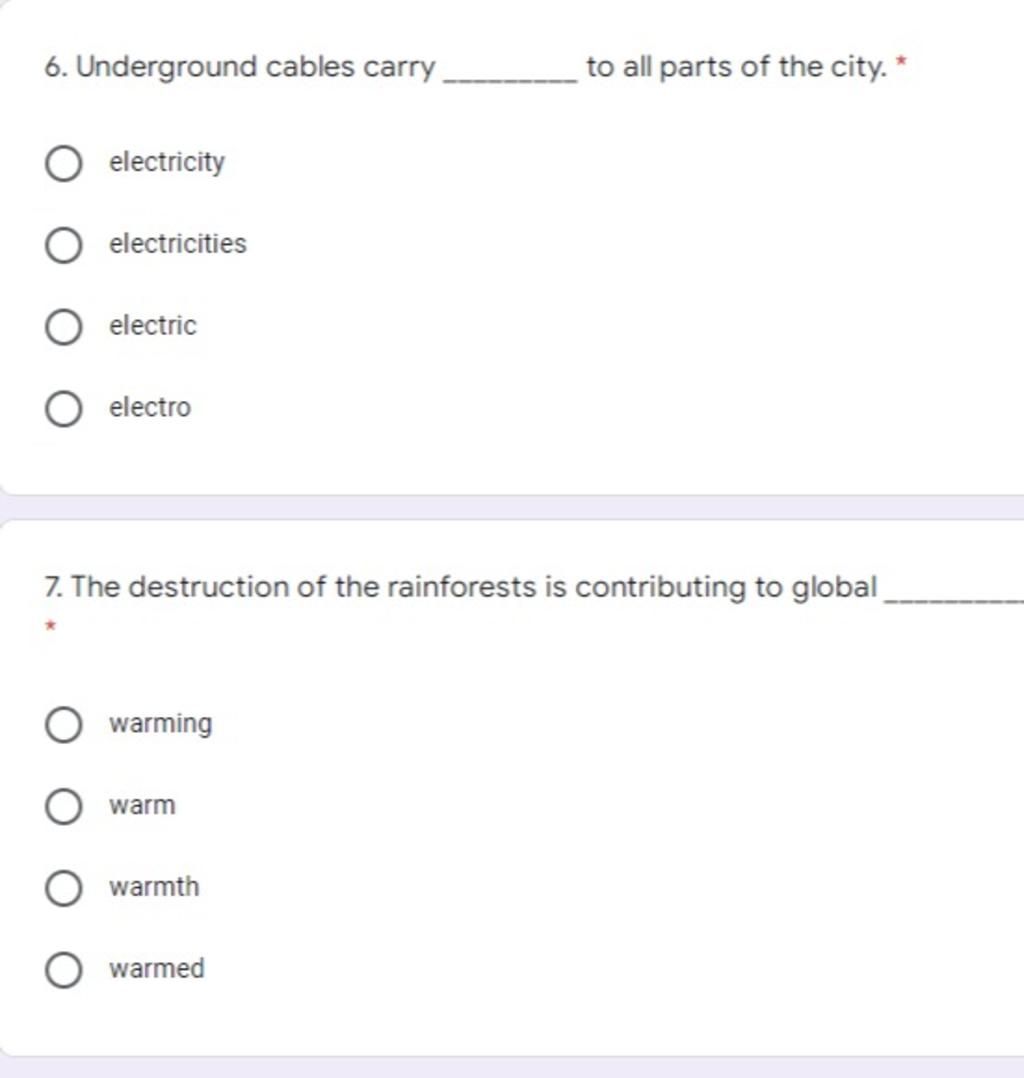Click the 'Underground cables carry' question text
This screenshot has height=1078, width=1024.
pyautogui.click(x=256, y=68)
